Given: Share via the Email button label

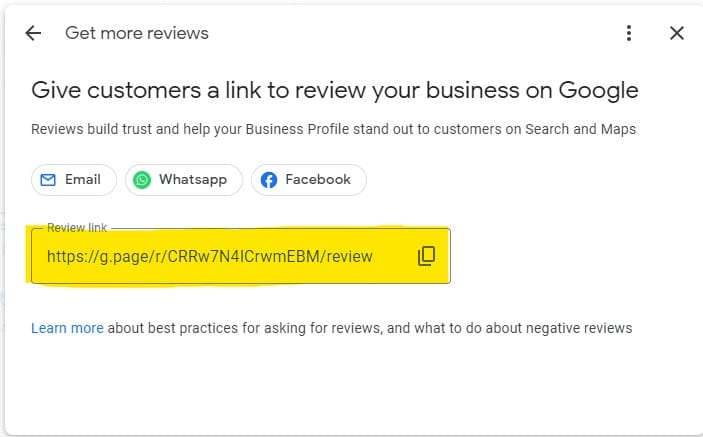Looking at the screenshot, I should coord(82,179).
